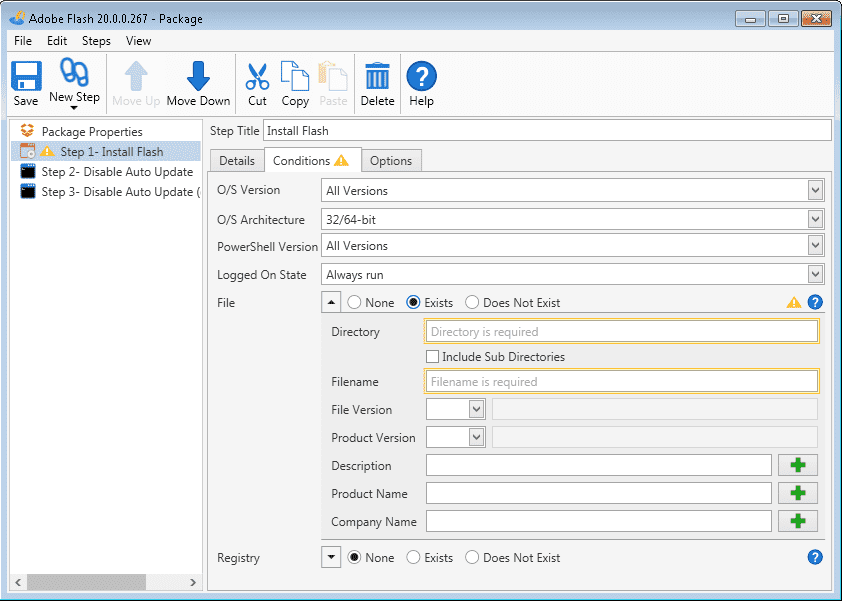Open the File menu
The width and height of the screenshot is (842, 601).
pyautogui.click(x=23, y=41)
